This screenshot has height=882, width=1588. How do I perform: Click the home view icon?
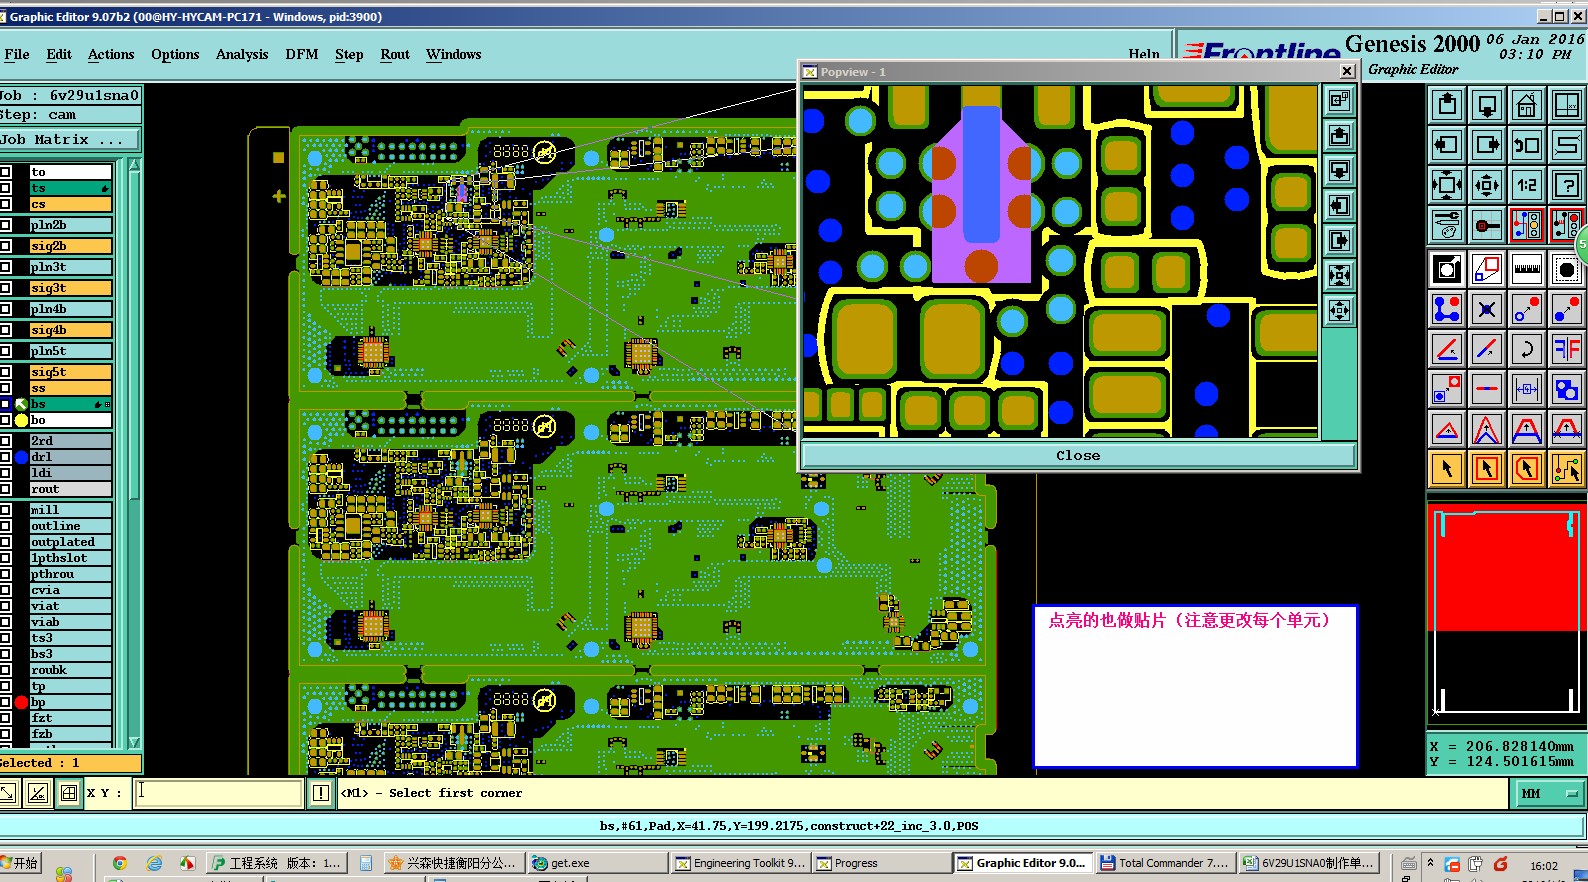click(1527, 105)
